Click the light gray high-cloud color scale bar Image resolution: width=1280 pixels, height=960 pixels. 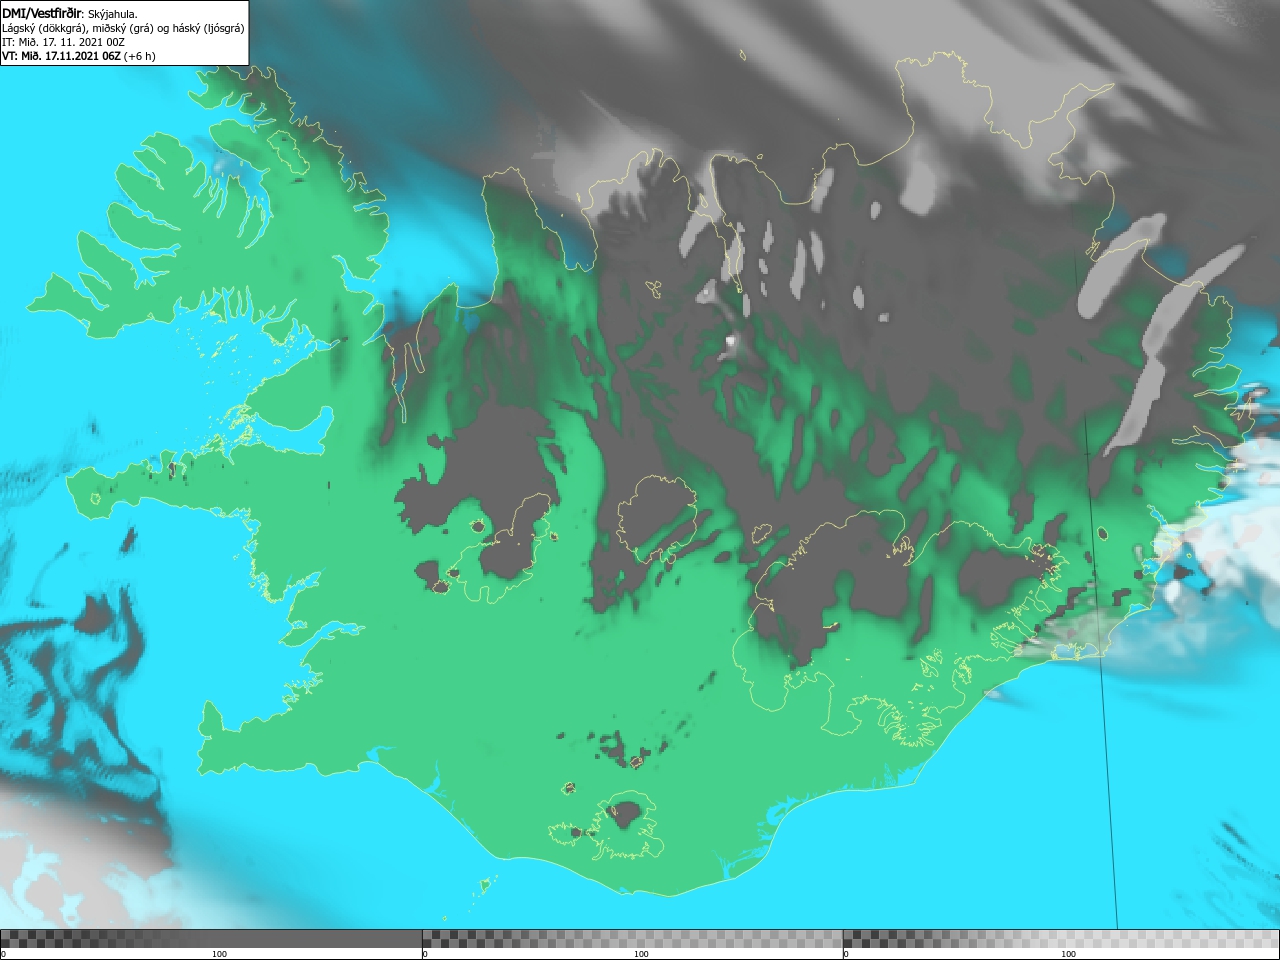pyautogui.click(x=1061, y=939)
